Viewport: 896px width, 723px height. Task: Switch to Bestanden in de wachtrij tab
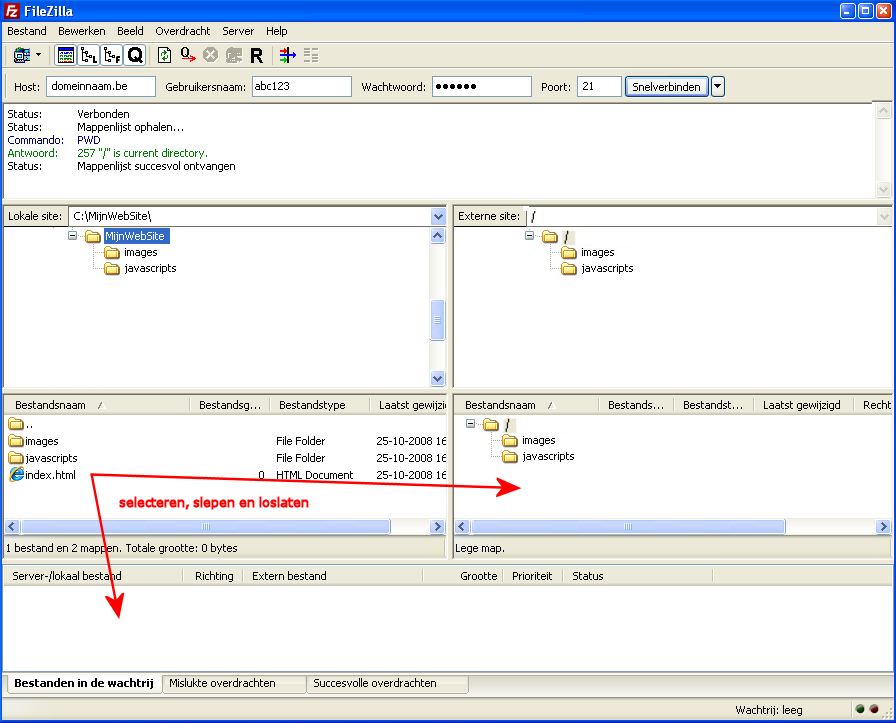tap(84, 683)
